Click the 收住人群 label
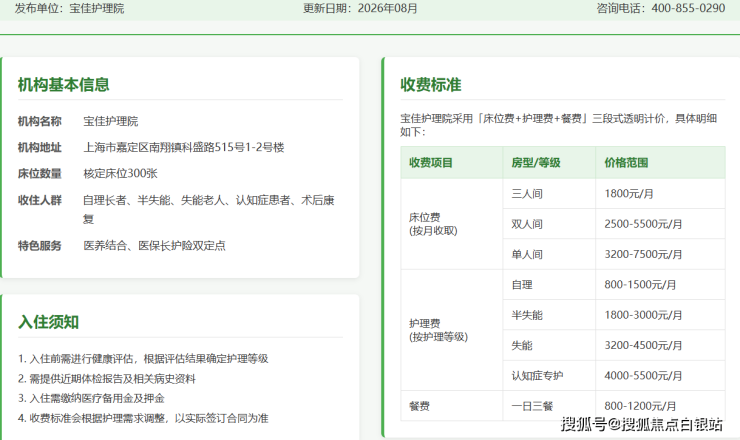This screenshot has height=440, width=740. 40,200
